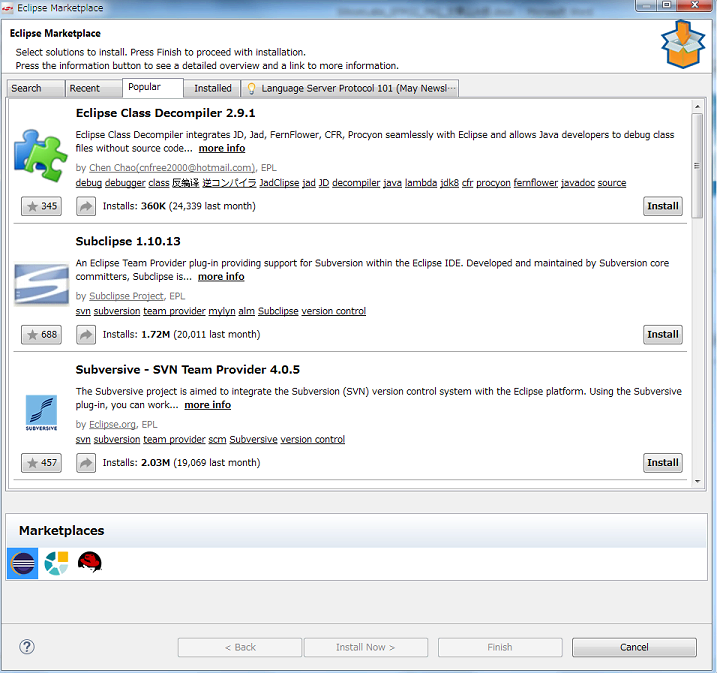This screenshot has height=673, width=717.
Task: Click the scm tag under Subversive
Action: [x=217, y=439]
